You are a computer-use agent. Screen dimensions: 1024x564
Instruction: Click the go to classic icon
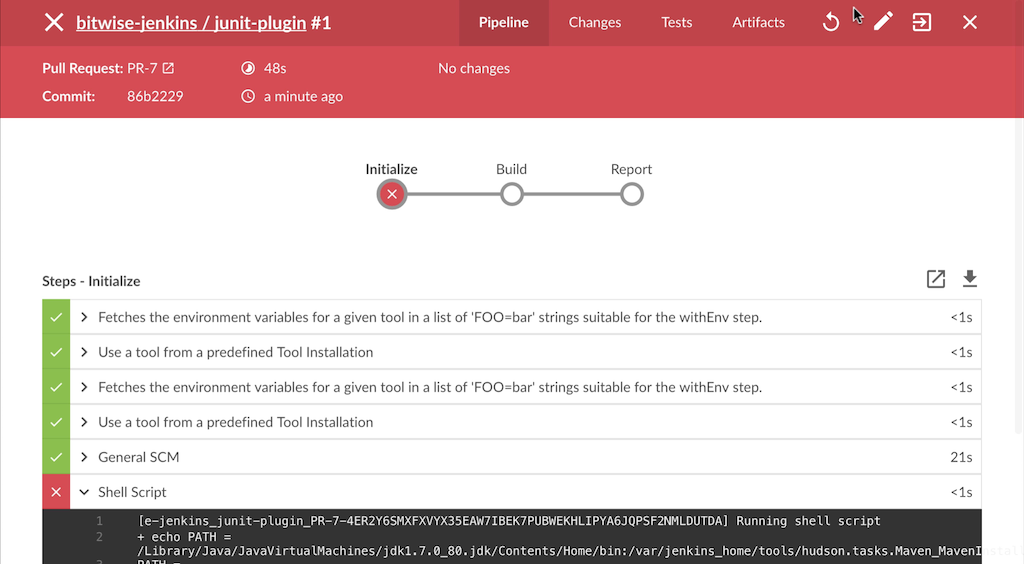coord(922,22)
